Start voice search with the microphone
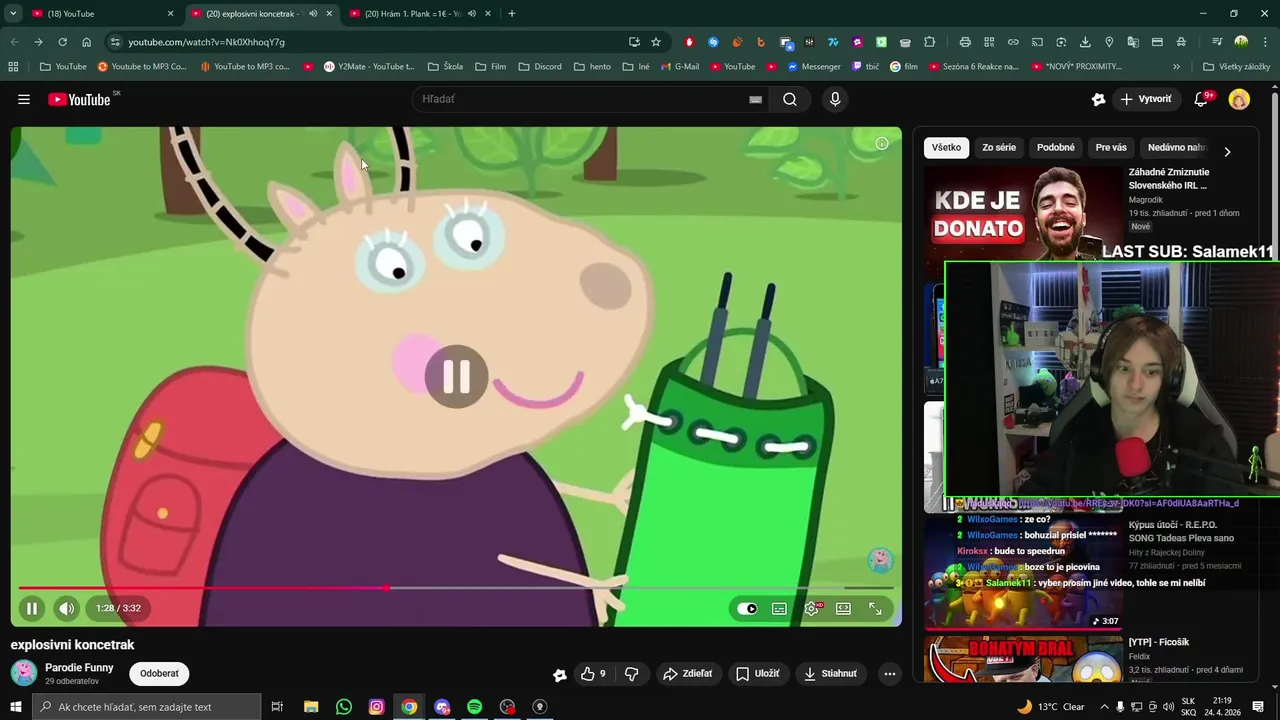This screenshot has width=1280, height=720. (x=835, y=99)
